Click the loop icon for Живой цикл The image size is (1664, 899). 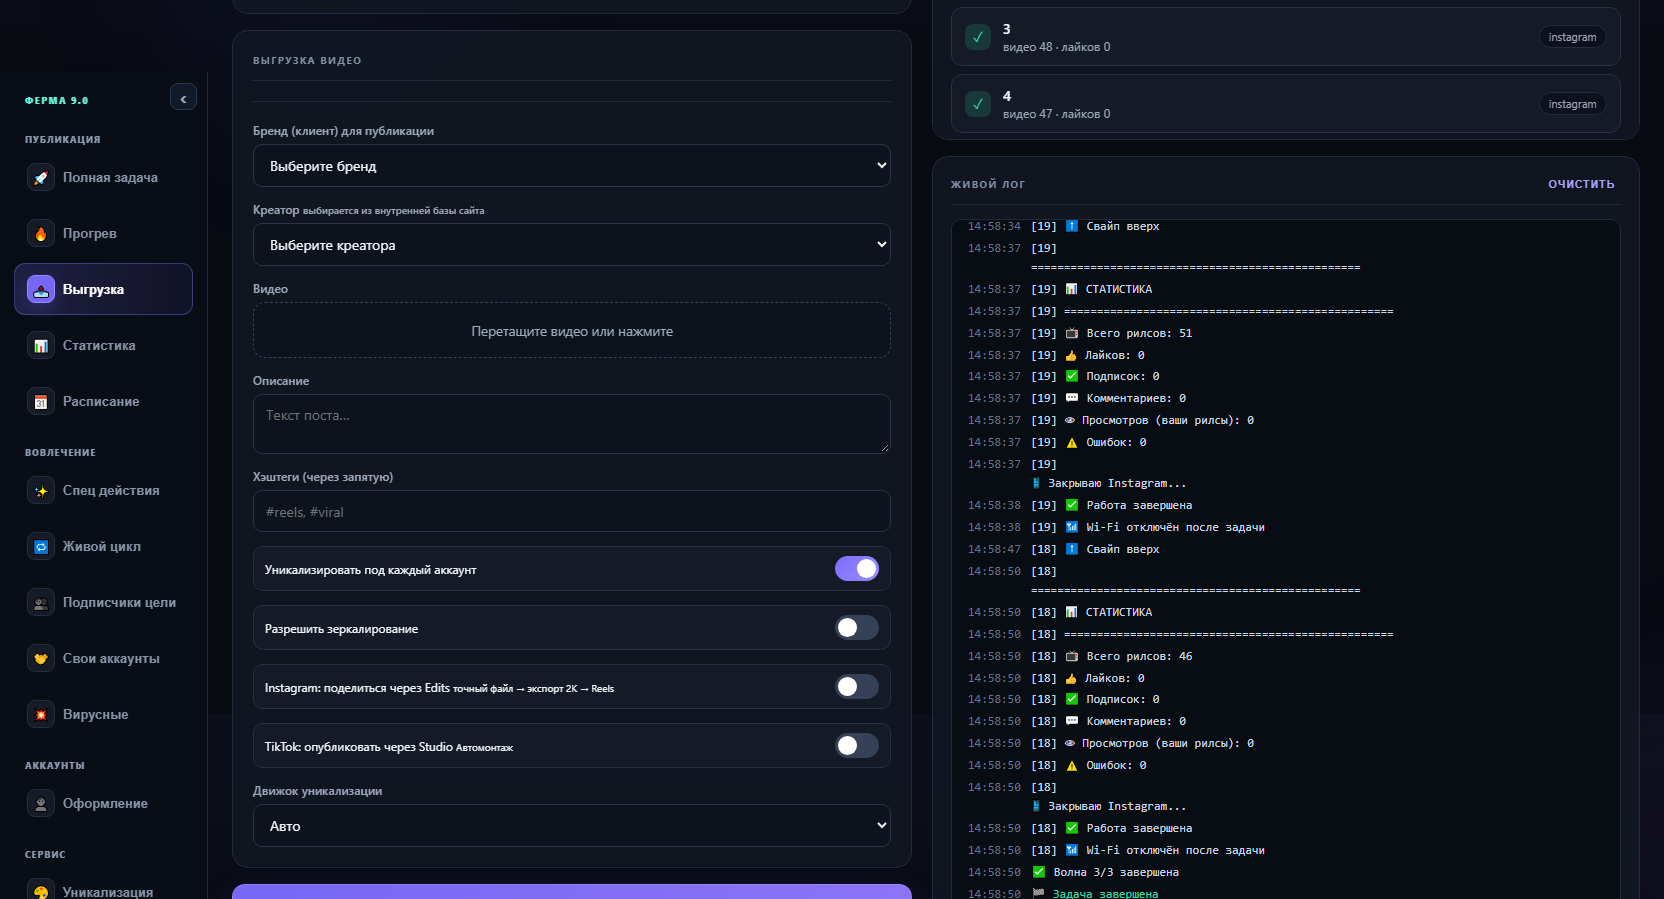41,547
